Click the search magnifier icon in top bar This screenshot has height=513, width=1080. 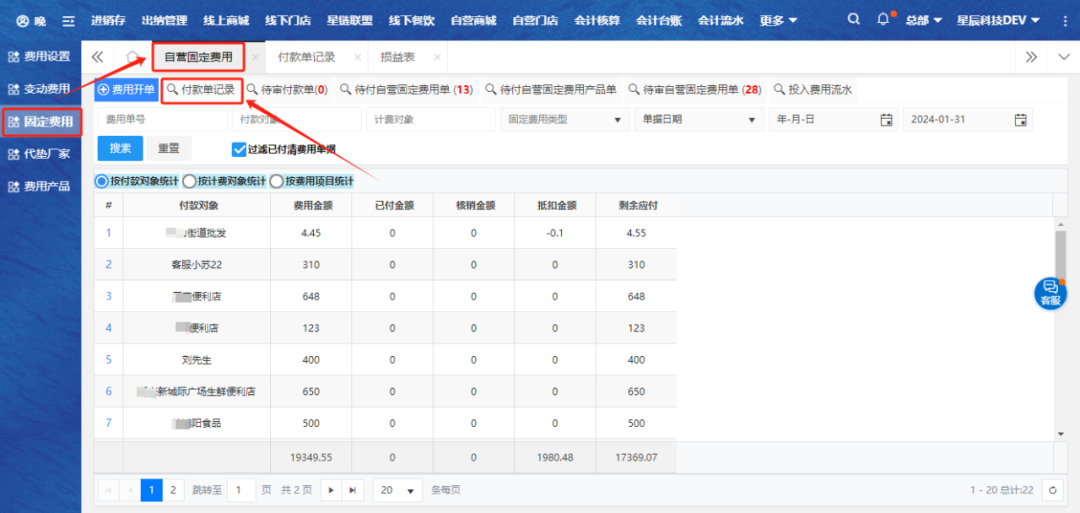[852, 20]
